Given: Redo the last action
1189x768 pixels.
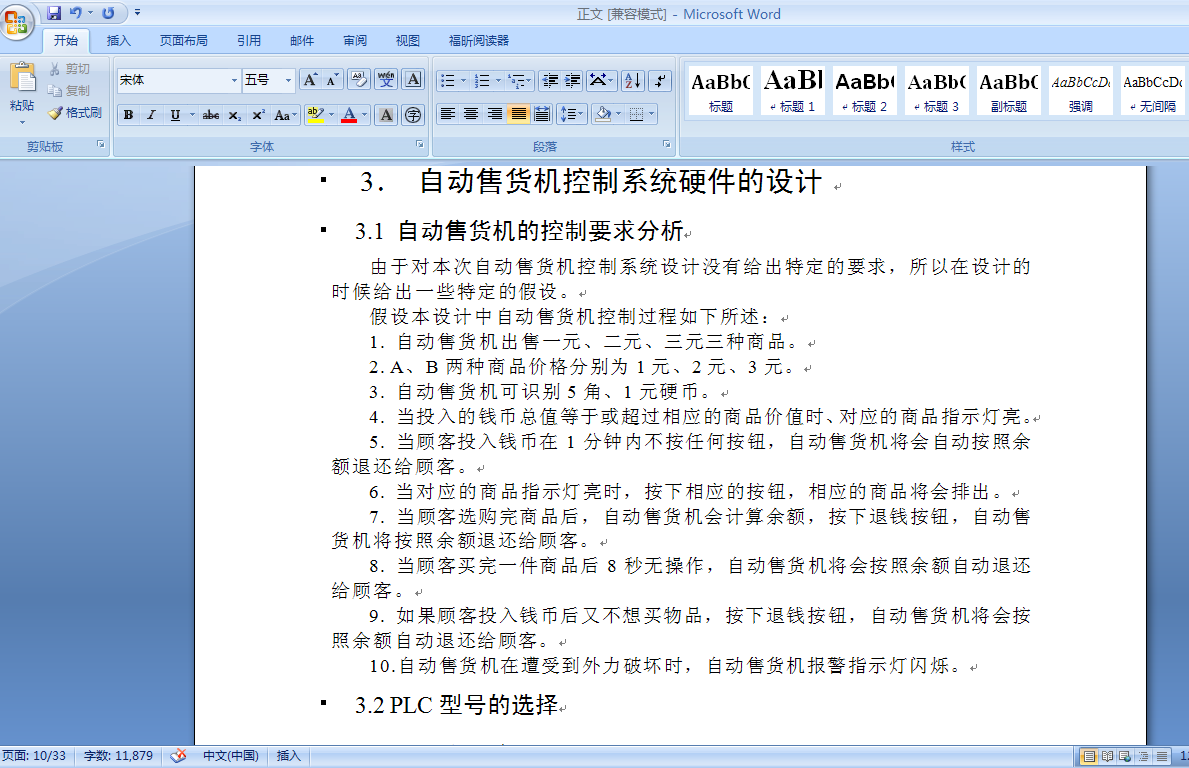Looking at the screenshot, I should pos(108,12).
